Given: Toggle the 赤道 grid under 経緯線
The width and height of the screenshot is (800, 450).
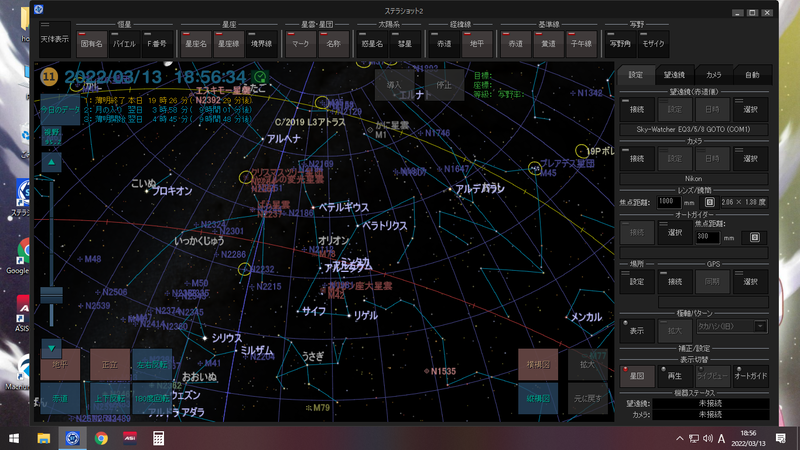Looking at the screenshot, I should (444, 44).
